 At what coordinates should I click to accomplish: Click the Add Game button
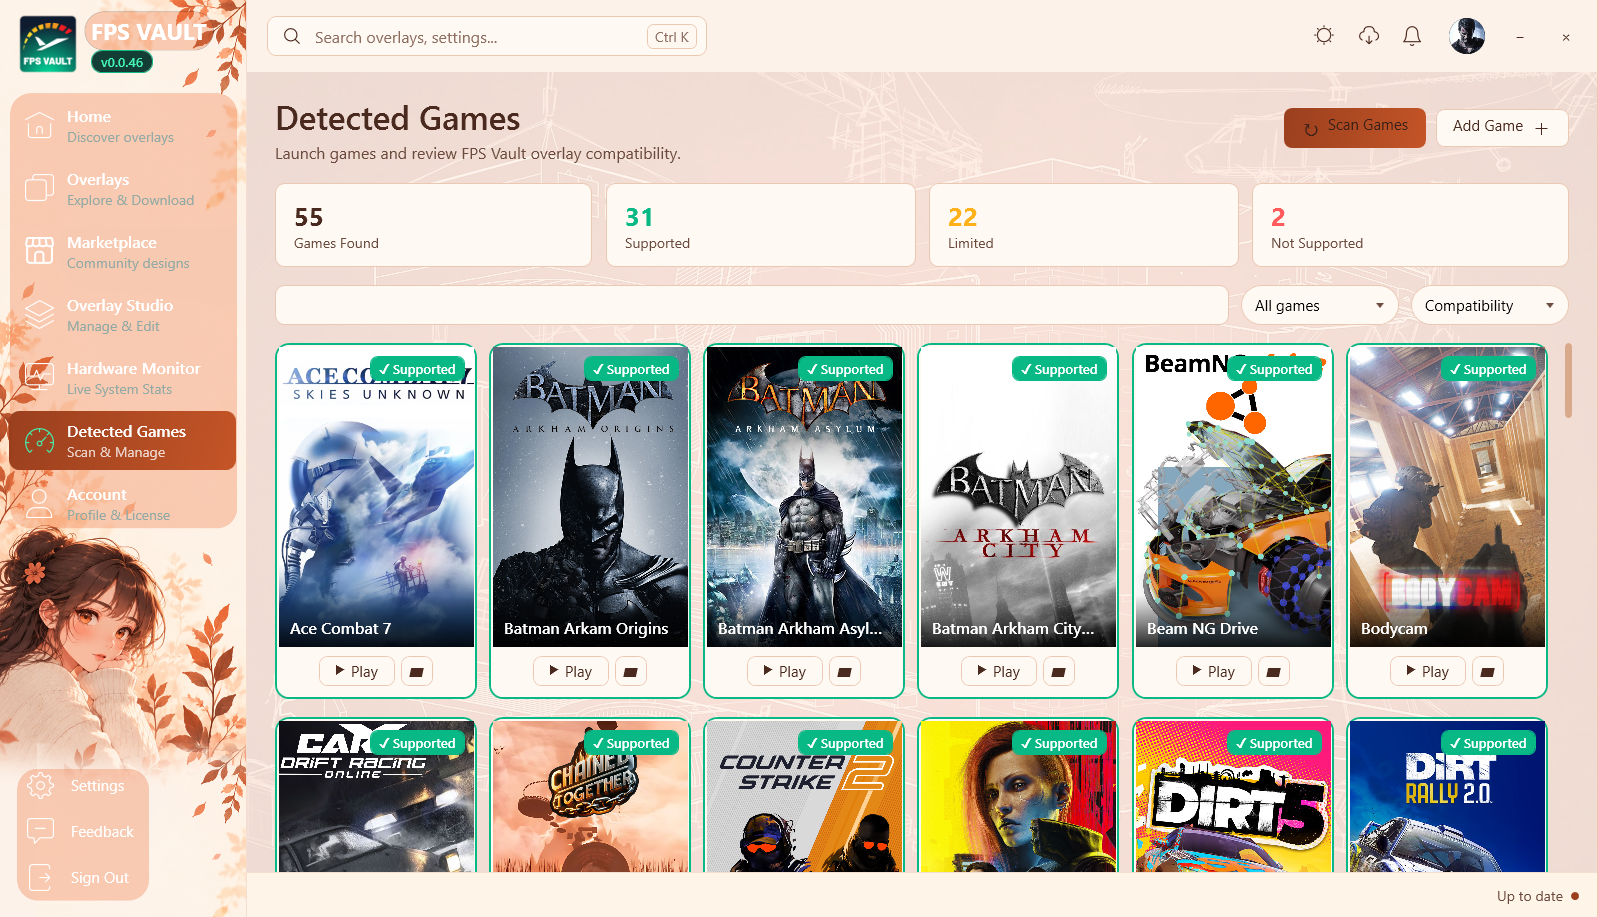click(x=1502, y=127)
